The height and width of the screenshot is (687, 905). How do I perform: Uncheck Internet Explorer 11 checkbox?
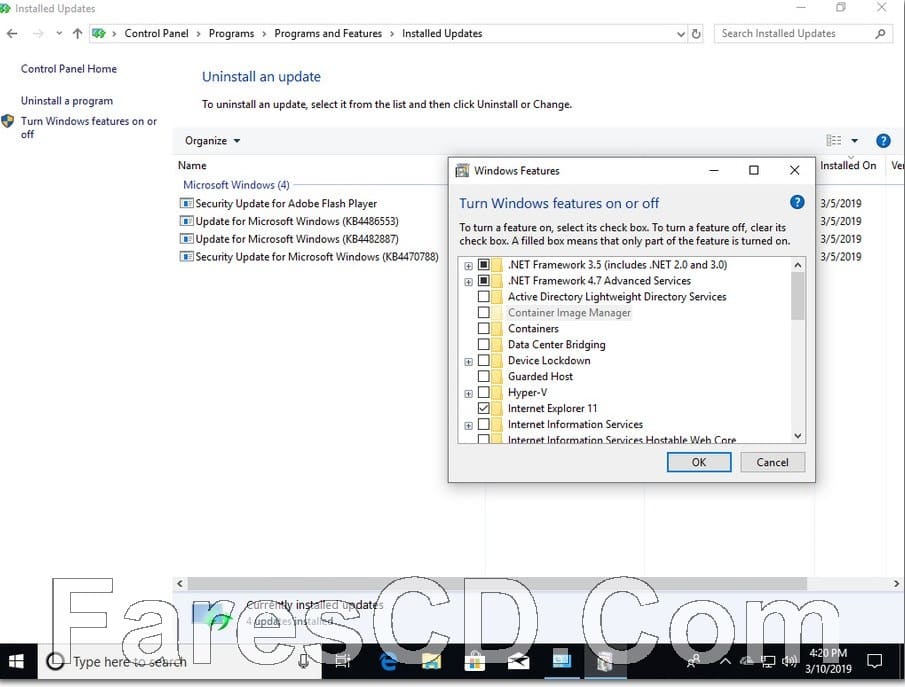point(484,408)
